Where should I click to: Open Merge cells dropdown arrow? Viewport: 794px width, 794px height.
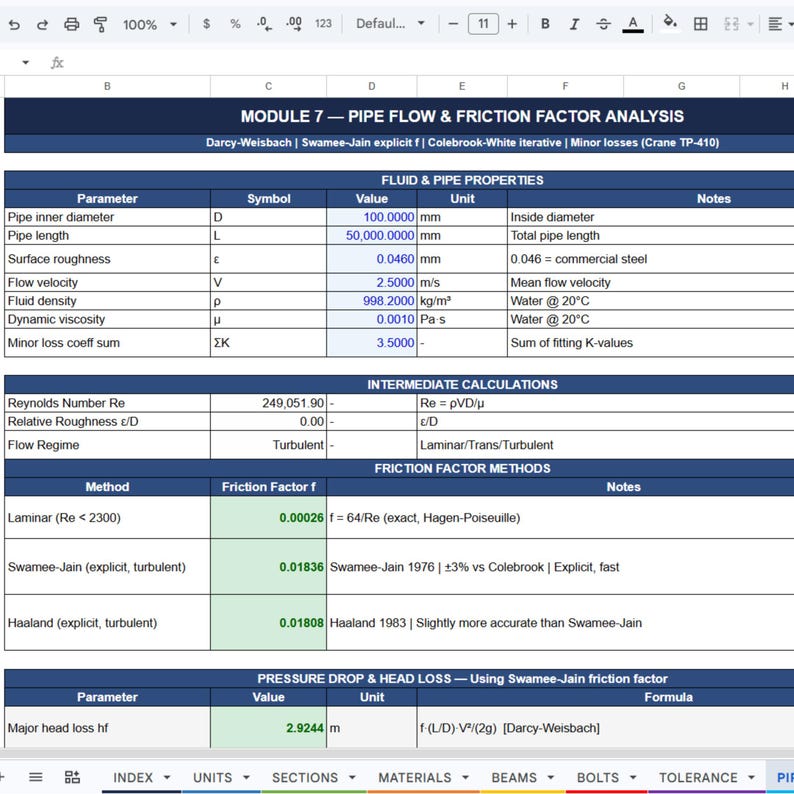click(x=750, y=24)
